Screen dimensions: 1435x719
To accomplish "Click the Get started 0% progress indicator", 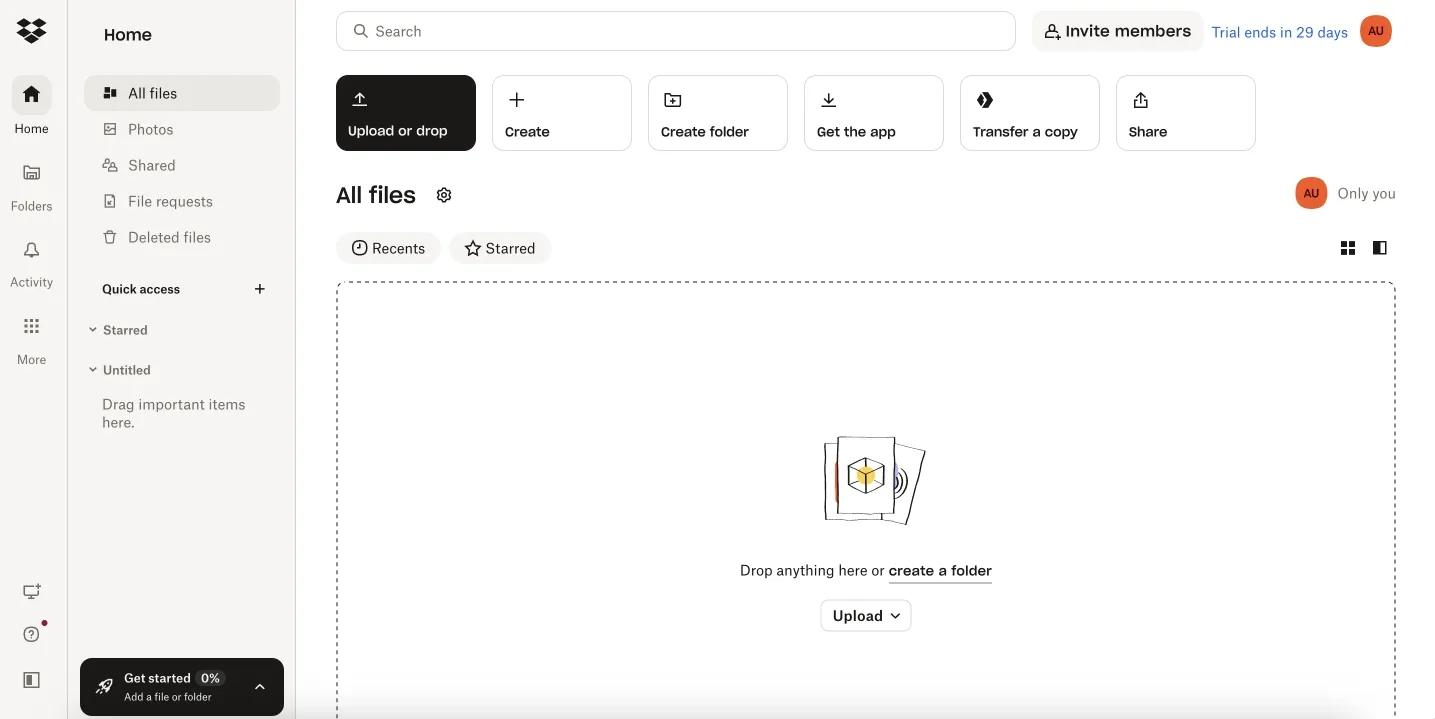I will (x=210, y=677).
